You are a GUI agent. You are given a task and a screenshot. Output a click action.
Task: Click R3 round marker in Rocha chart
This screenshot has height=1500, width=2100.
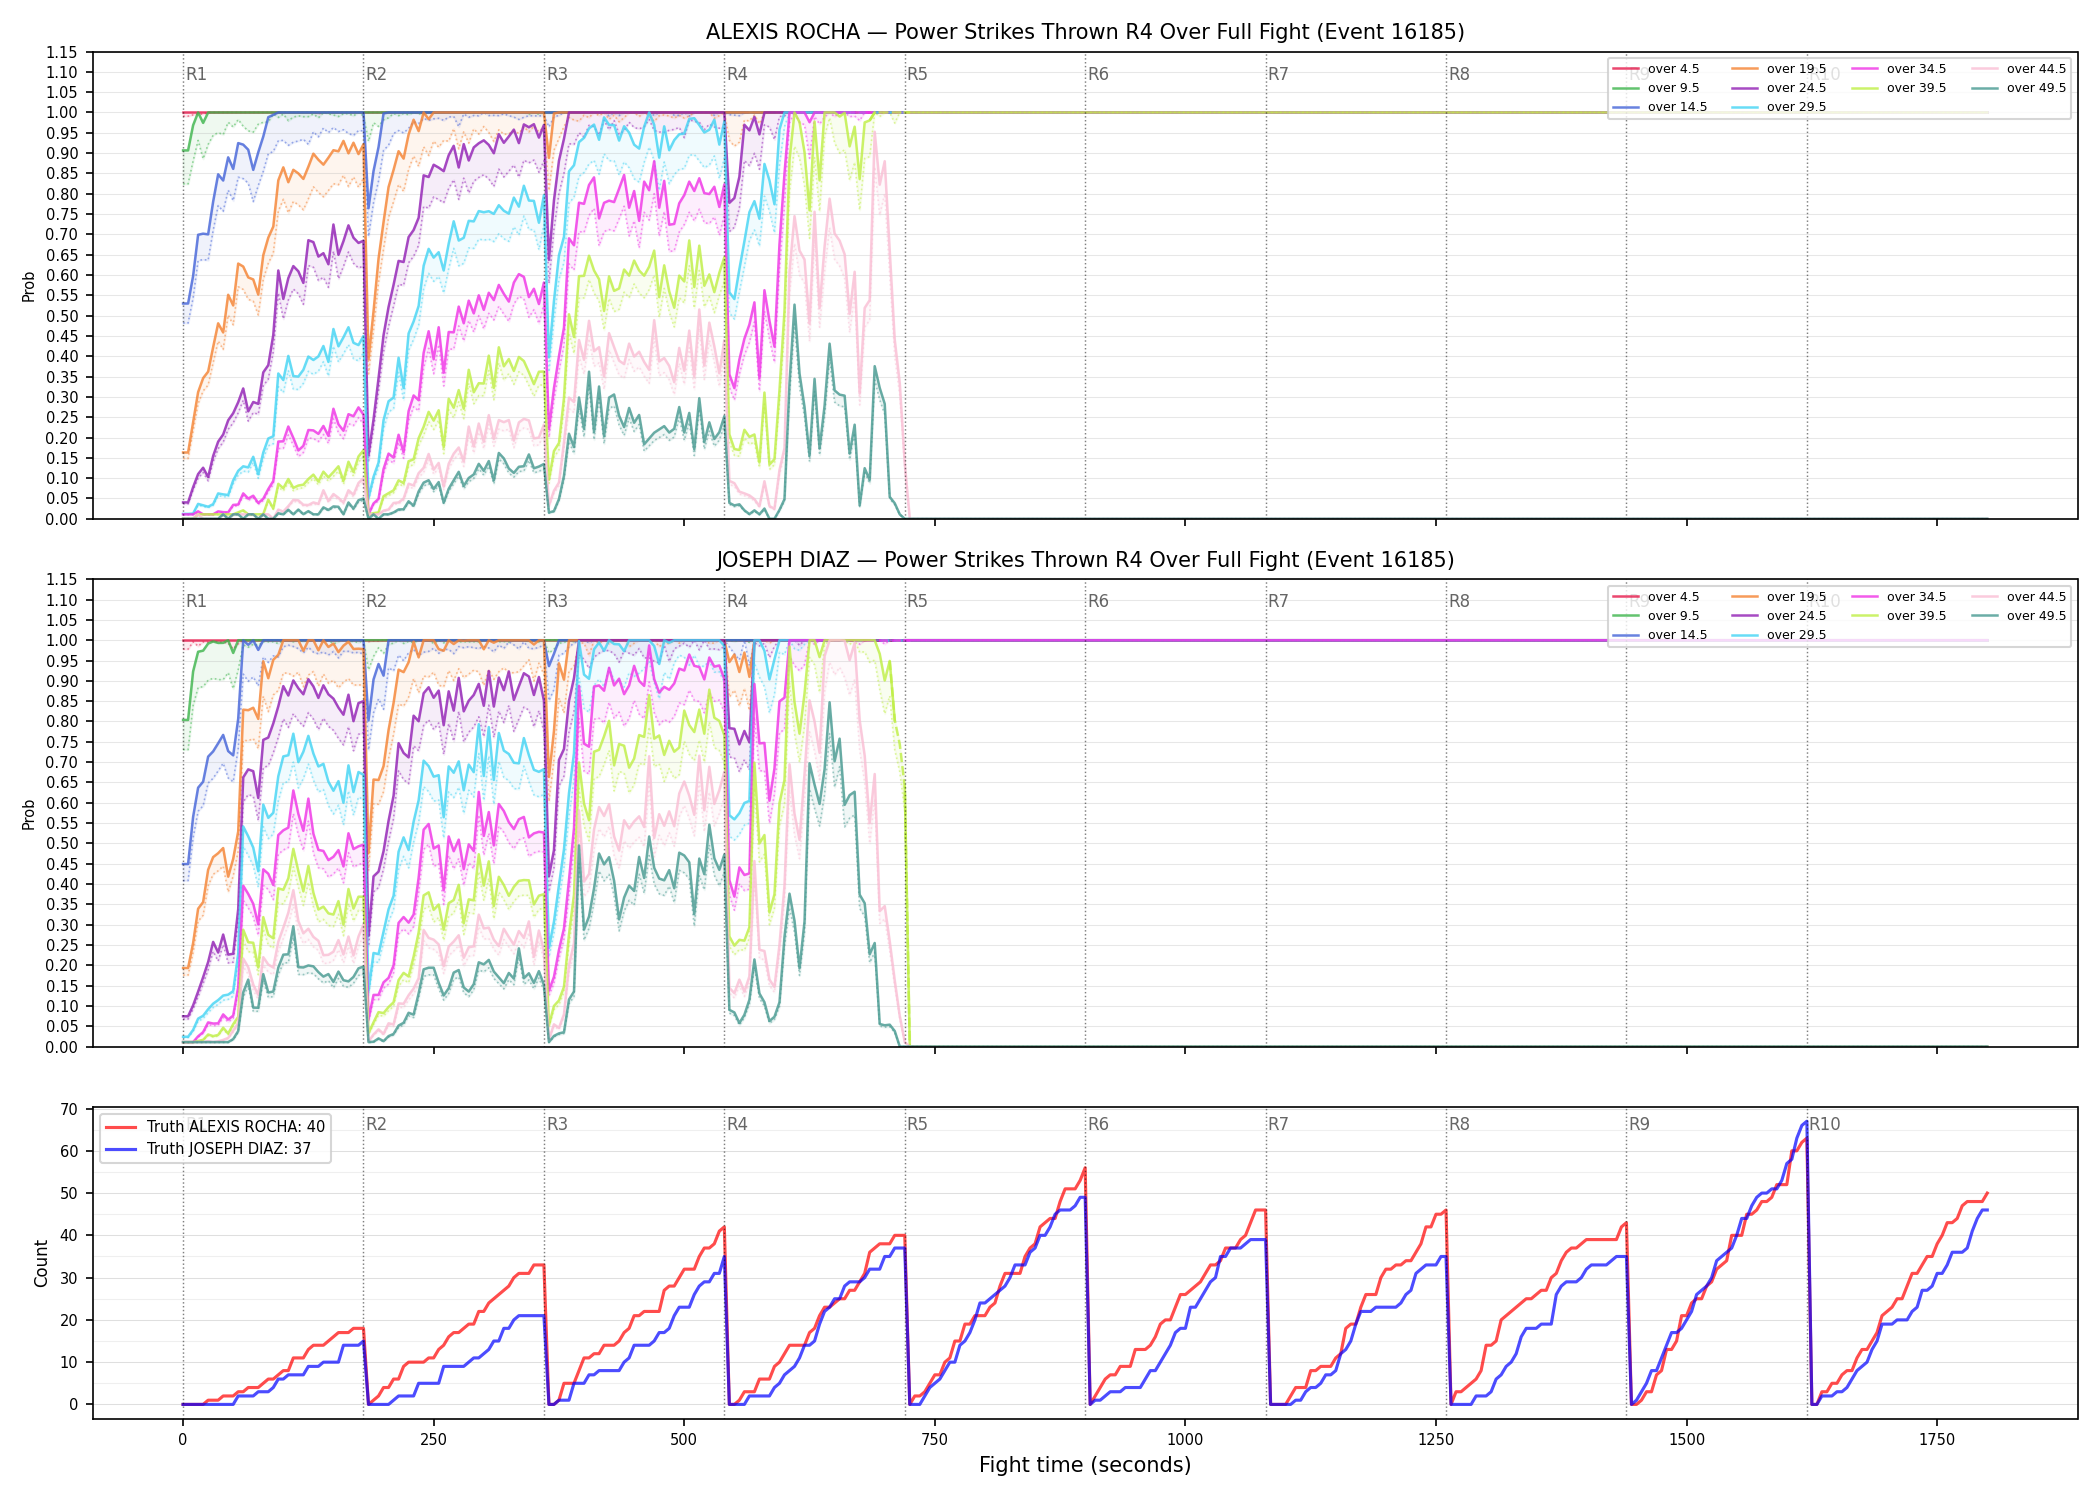click(557, 74)
